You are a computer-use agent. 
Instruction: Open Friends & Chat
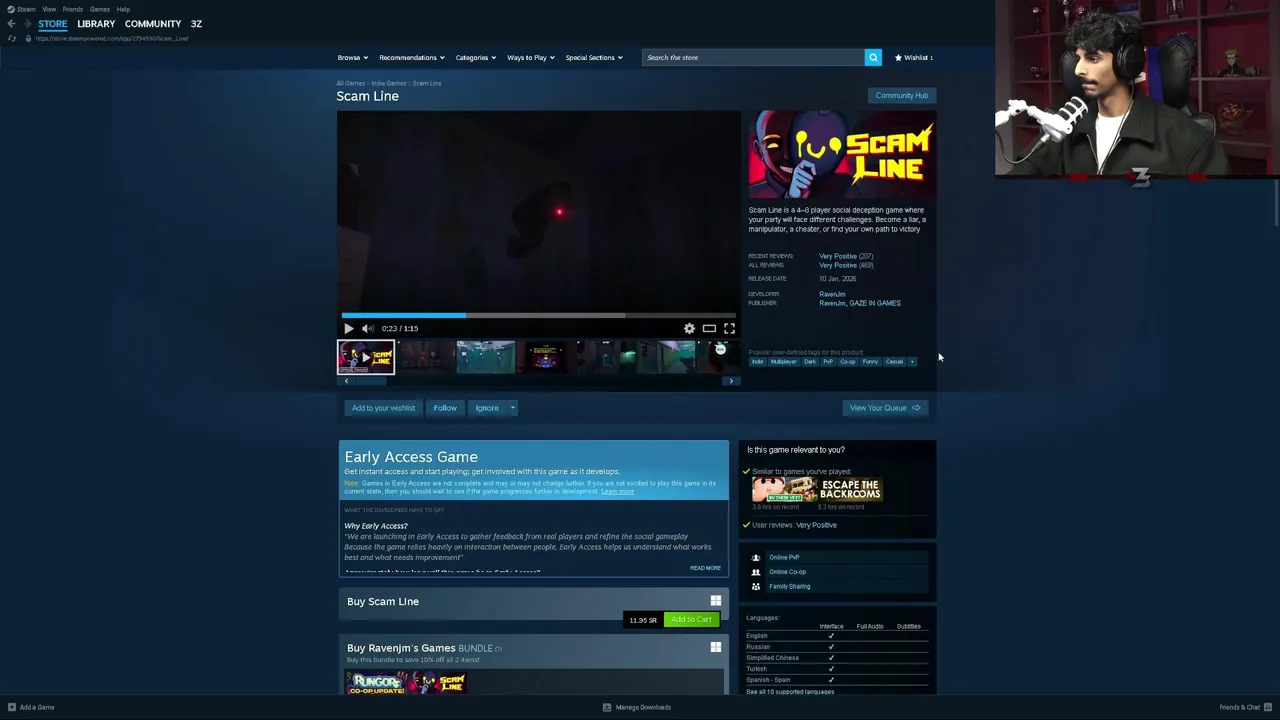click(x=1244, y=707)
